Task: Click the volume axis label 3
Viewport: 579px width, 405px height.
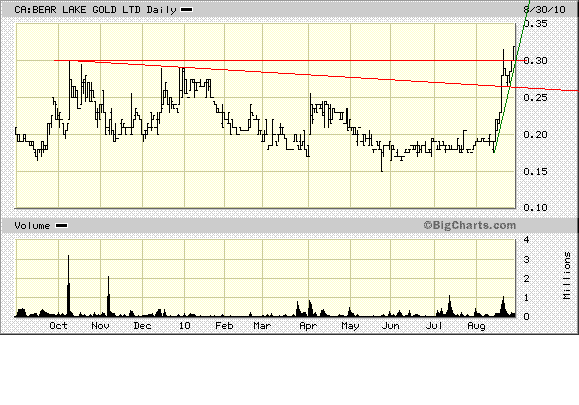Action: pos(527,260)
